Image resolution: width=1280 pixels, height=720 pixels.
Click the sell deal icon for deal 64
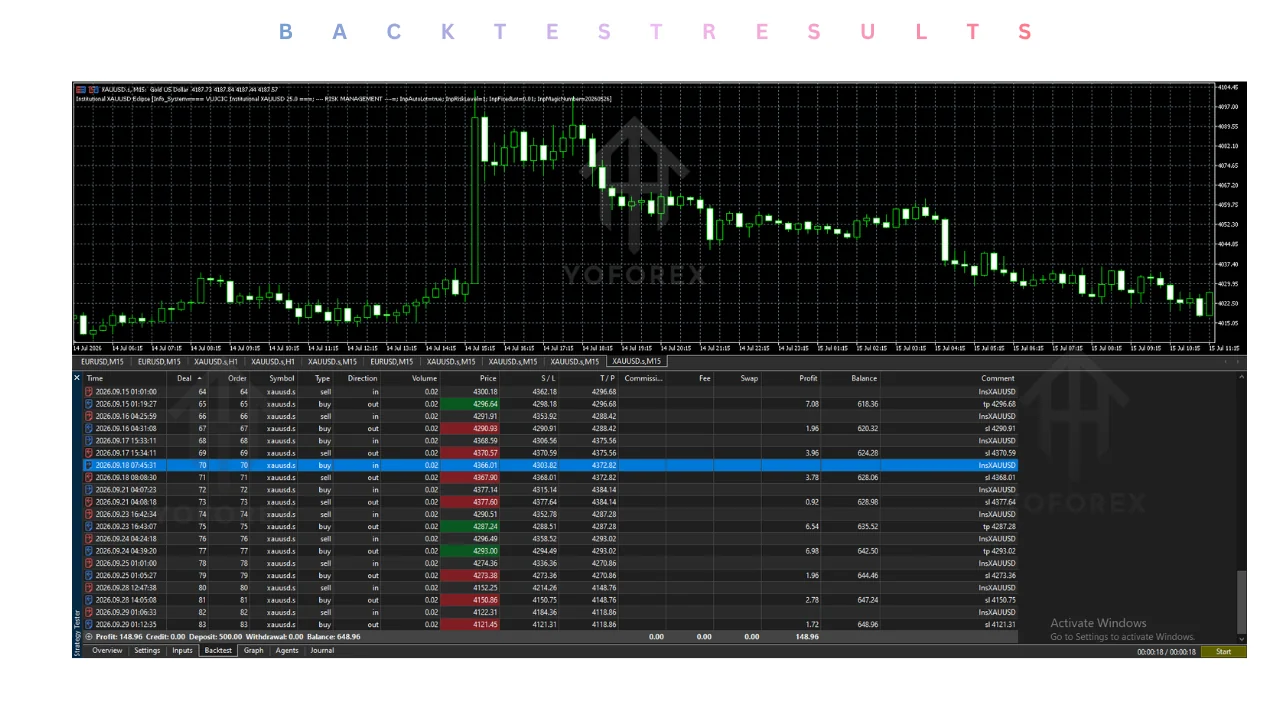pos(89,392)
